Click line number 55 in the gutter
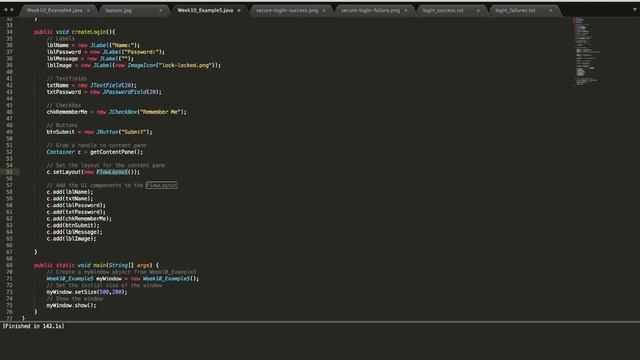The width and height of the screenshot is (640, 360). coord(9,172)
